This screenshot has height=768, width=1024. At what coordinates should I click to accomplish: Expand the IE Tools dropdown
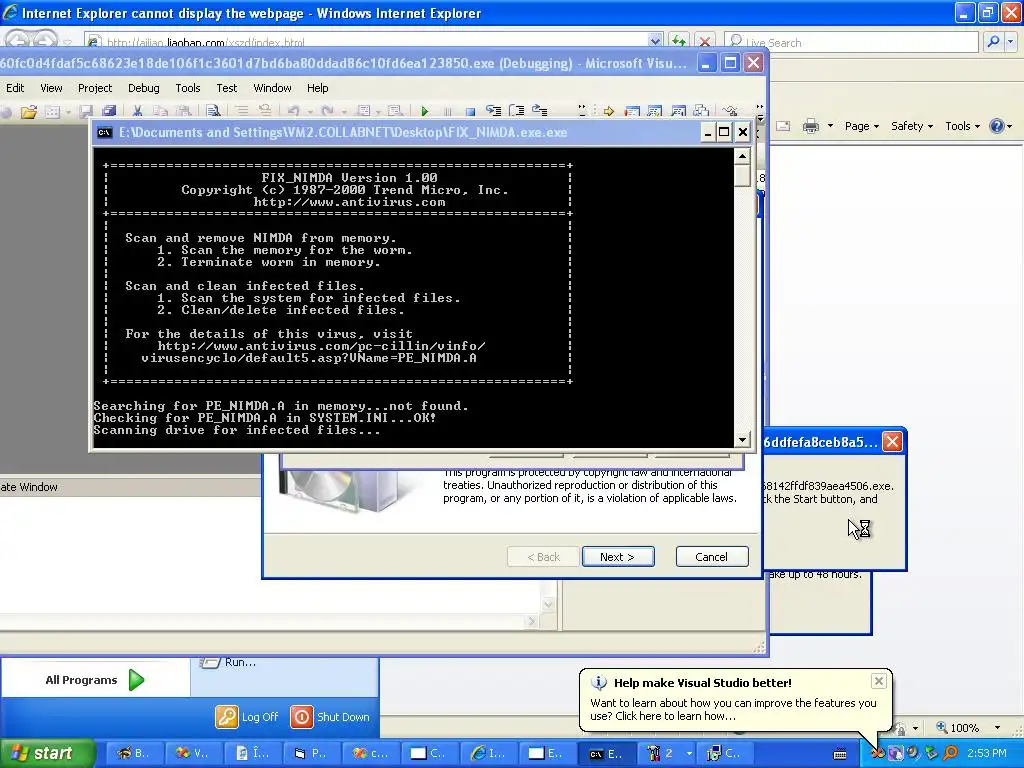point(963,126)
